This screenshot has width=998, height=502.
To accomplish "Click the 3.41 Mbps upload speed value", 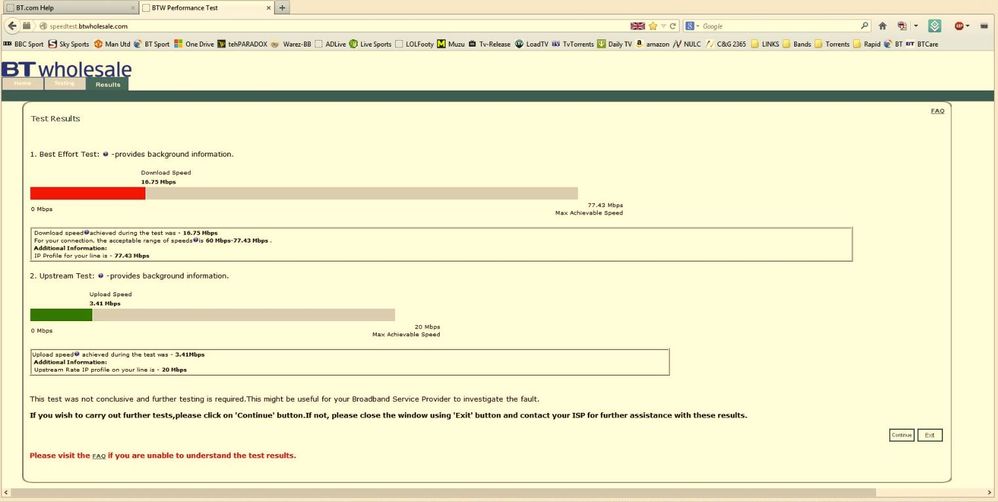I will 105,303.
